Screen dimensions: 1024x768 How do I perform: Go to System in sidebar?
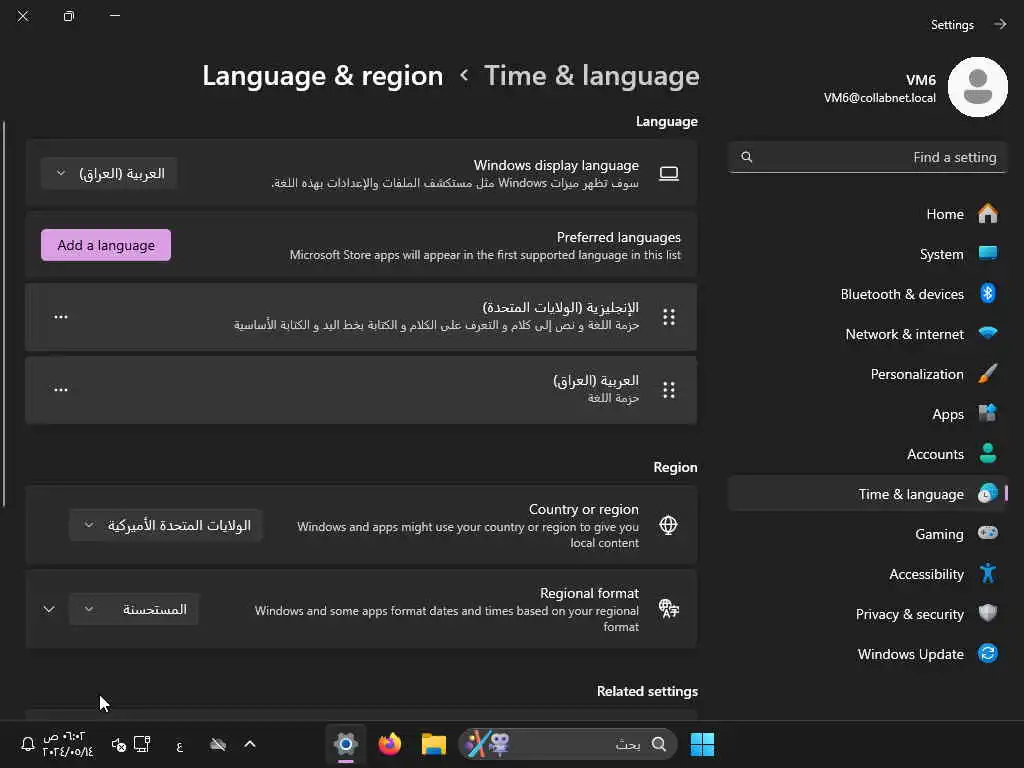[868, 254]
